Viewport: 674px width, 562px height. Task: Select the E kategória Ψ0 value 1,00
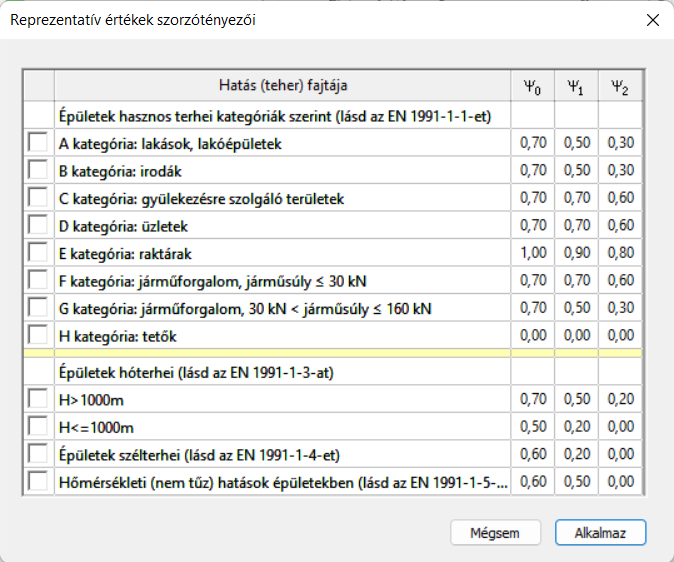[x=533, y=252]
